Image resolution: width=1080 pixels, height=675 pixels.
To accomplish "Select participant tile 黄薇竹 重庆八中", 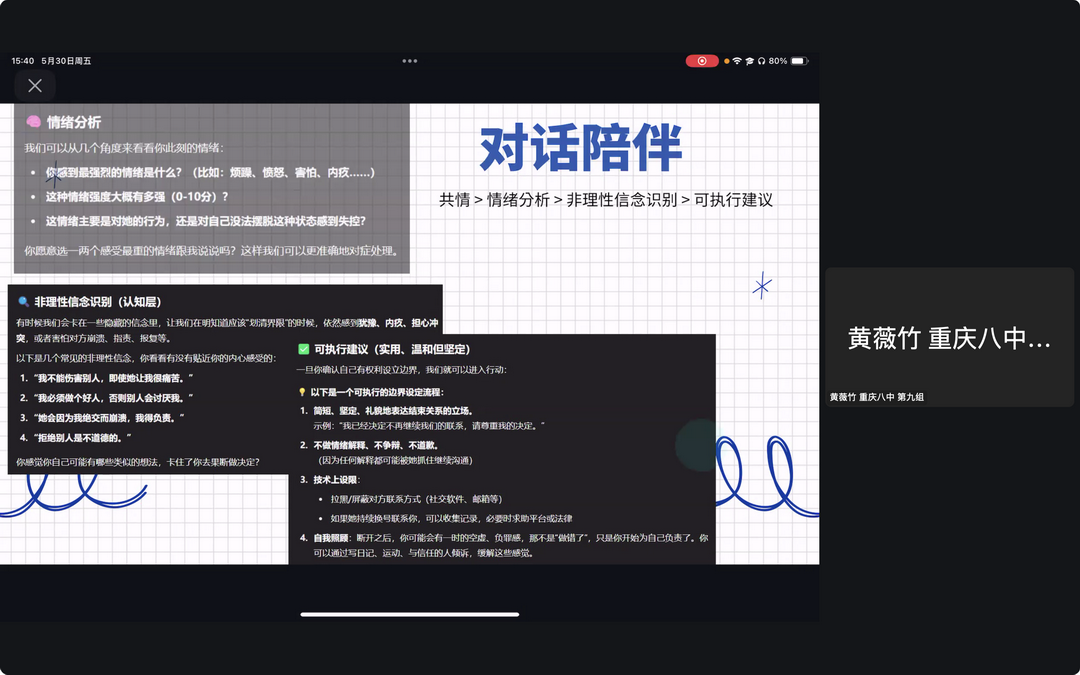I will (949, 337).
